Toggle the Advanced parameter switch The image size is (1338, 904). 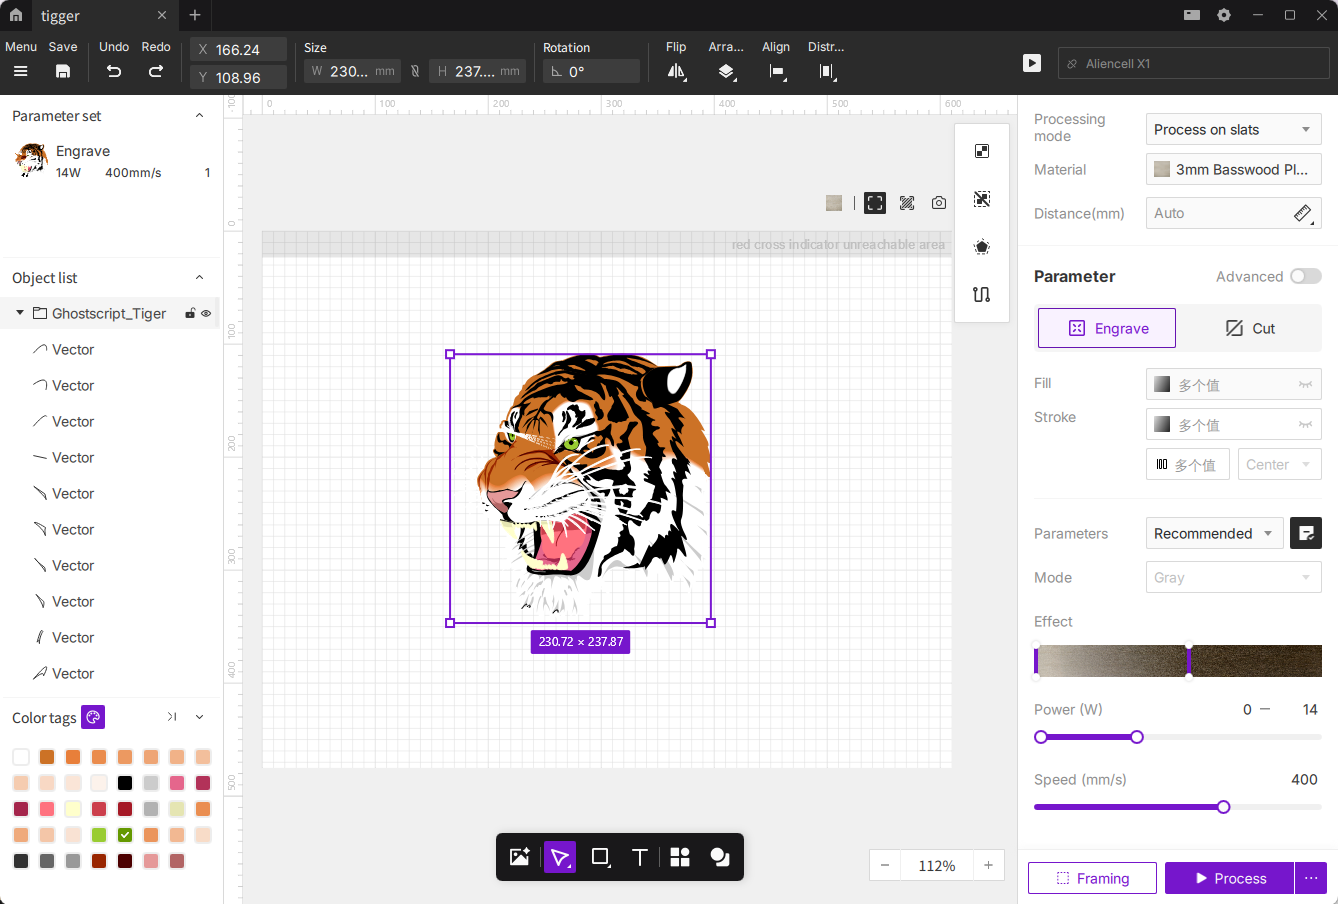[x=1305, y=276]
